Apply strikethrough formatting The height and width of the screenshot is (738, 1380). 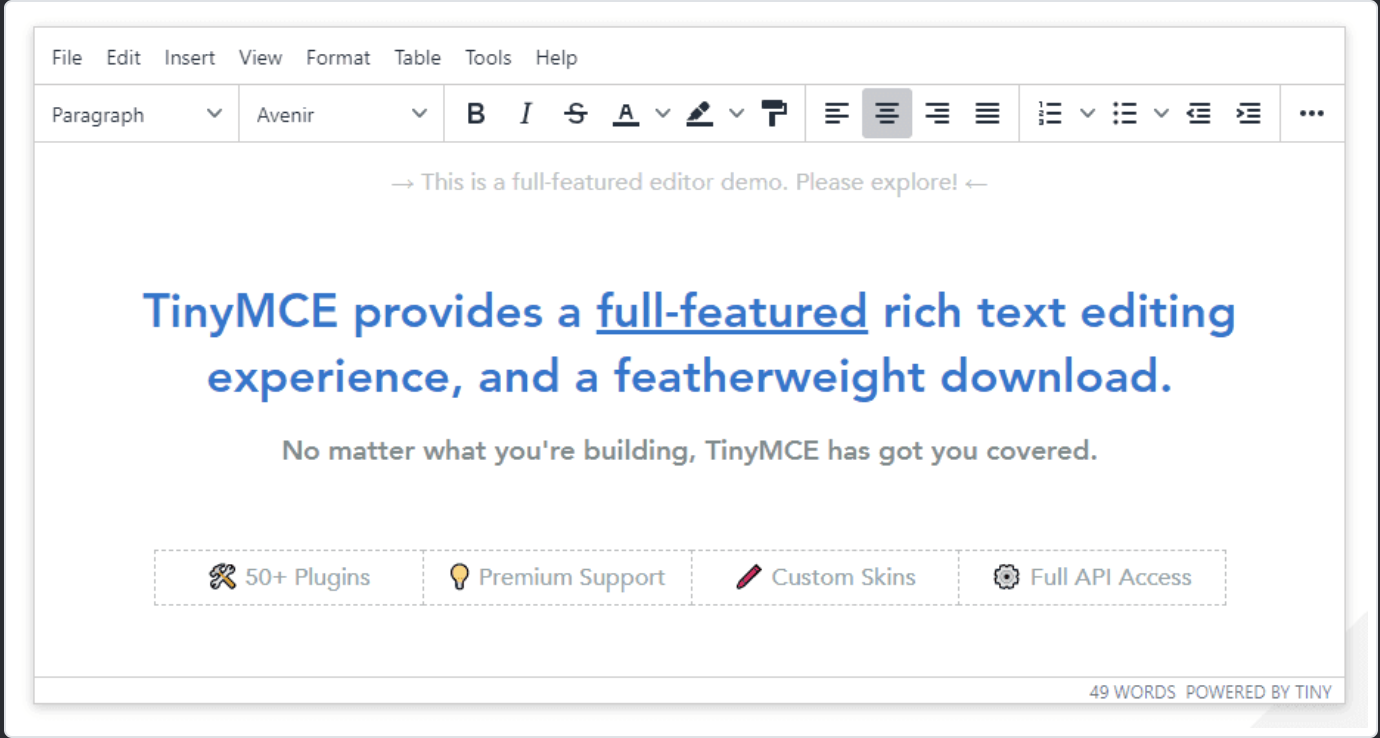(576, 114)
